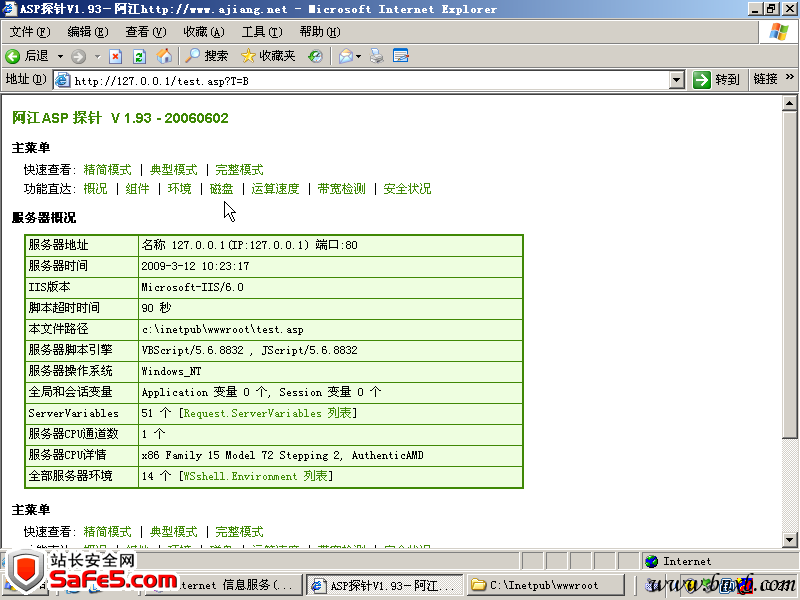Click the 磁盘 link in top menu
This screenshot has width=800, height=600.
221,189
